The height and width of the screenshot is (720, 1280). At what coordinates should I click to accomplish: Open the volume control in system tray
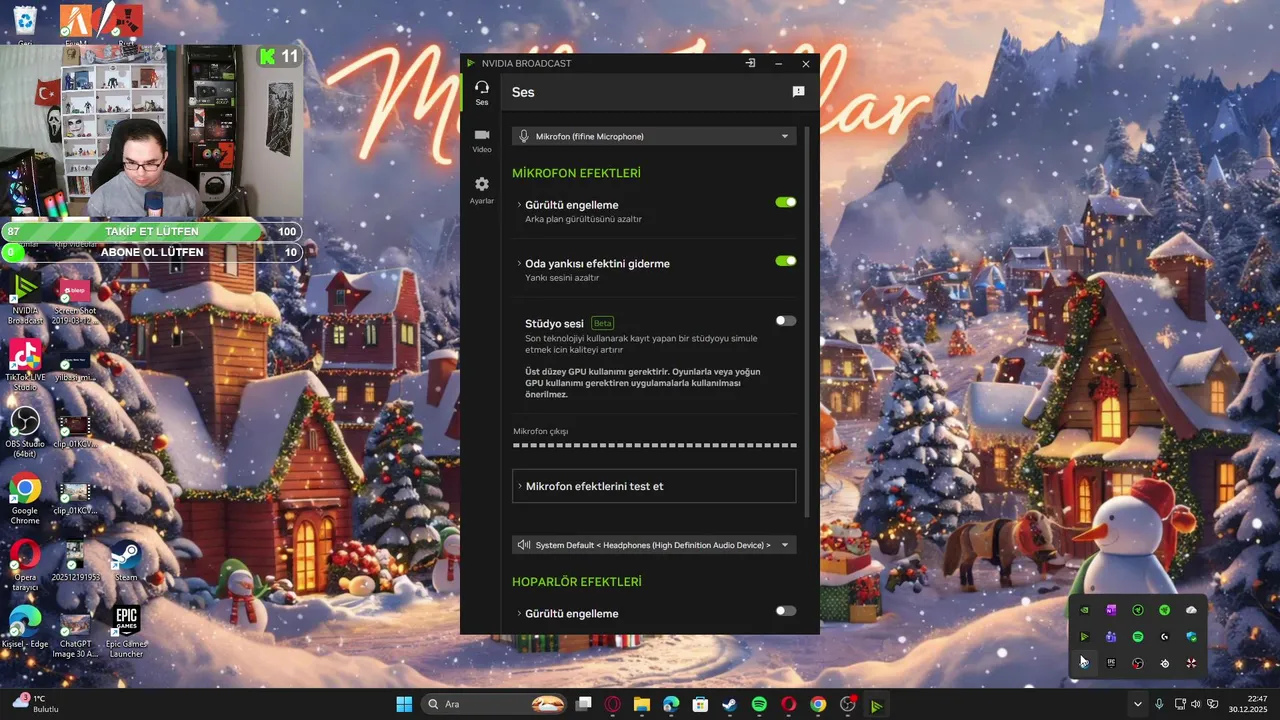tap(1195, 704)
